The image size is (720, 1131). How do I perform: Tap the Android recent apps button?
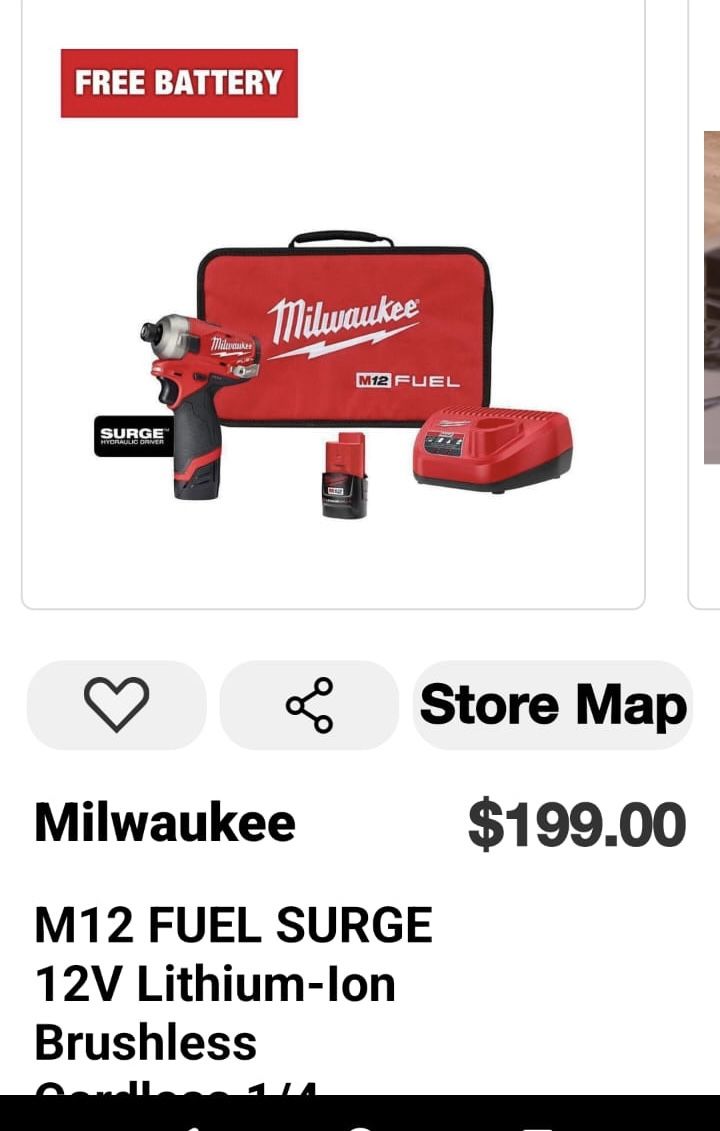click(x=535, y=1126)
